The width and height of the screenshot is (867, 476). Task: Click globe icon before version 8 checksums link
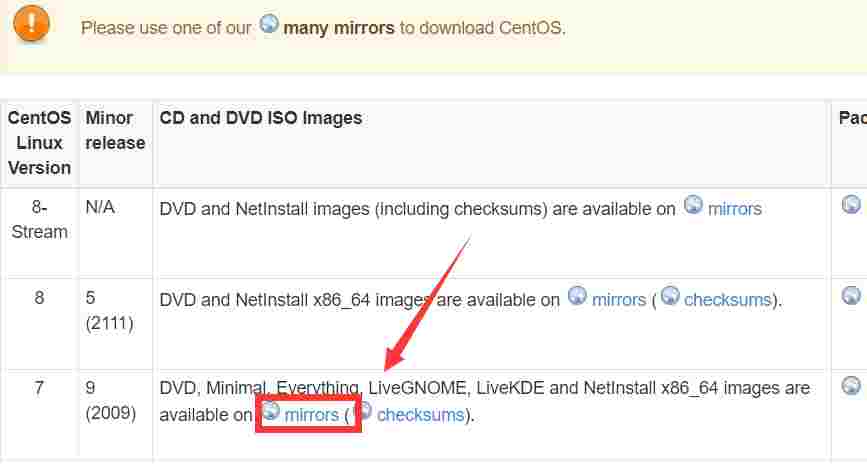(669, 296)
